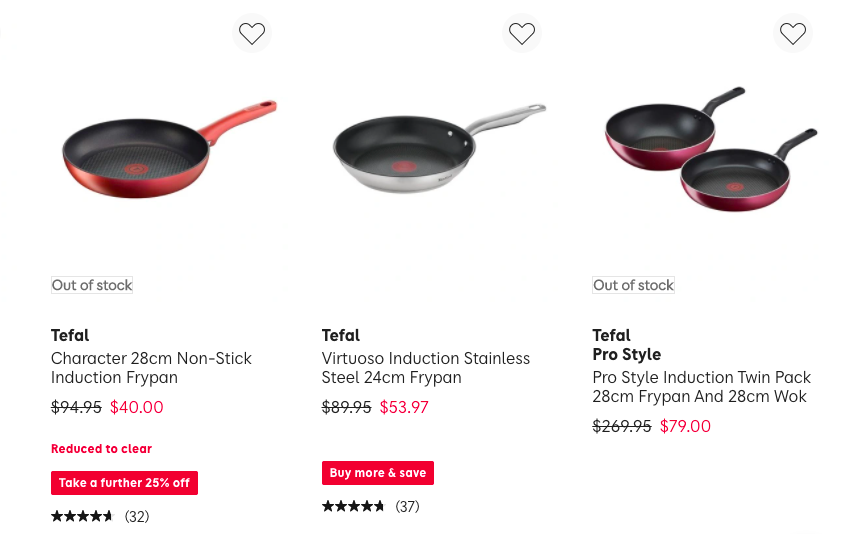Click the Tefal Pro Style brand heading
This screenshot has height=534, width=849.
pos(626,344)
